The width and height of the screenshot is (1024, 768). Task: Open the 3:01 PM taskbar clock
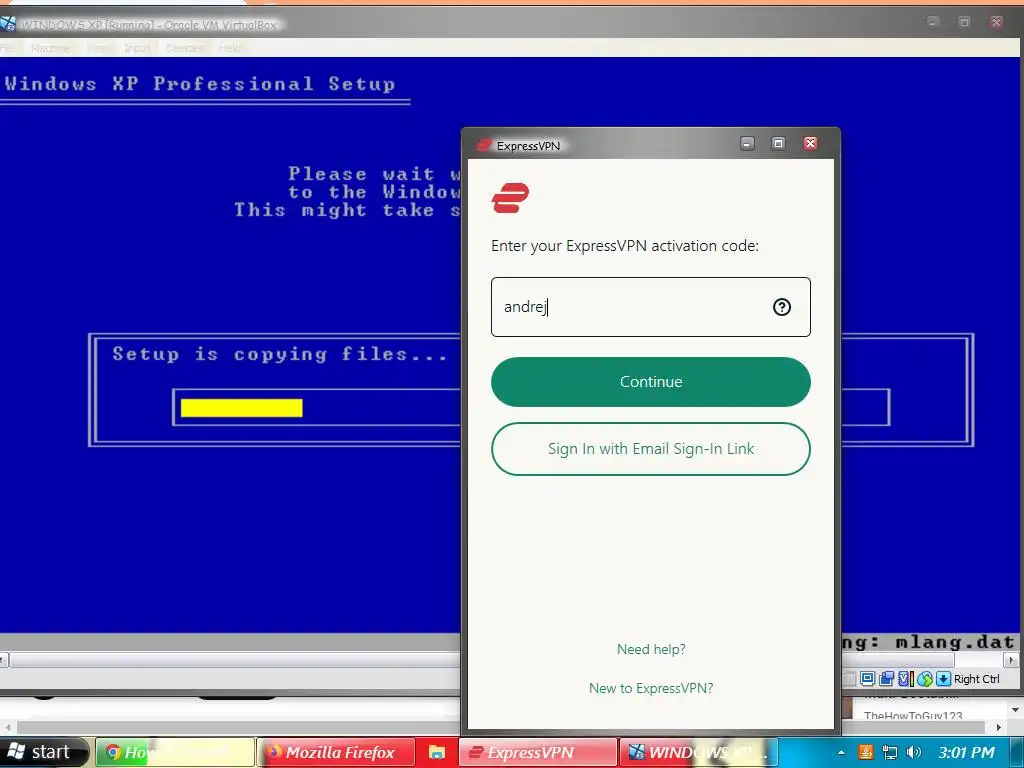[967, 752]
